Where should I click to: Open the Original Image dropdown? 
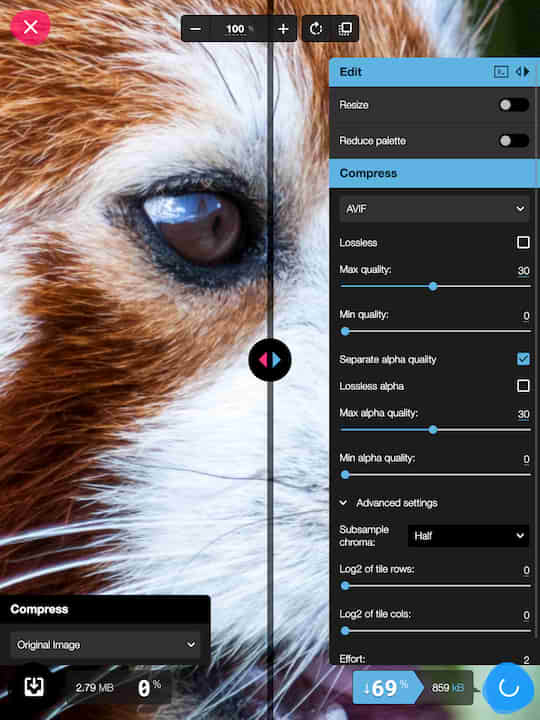pos(105,645)
